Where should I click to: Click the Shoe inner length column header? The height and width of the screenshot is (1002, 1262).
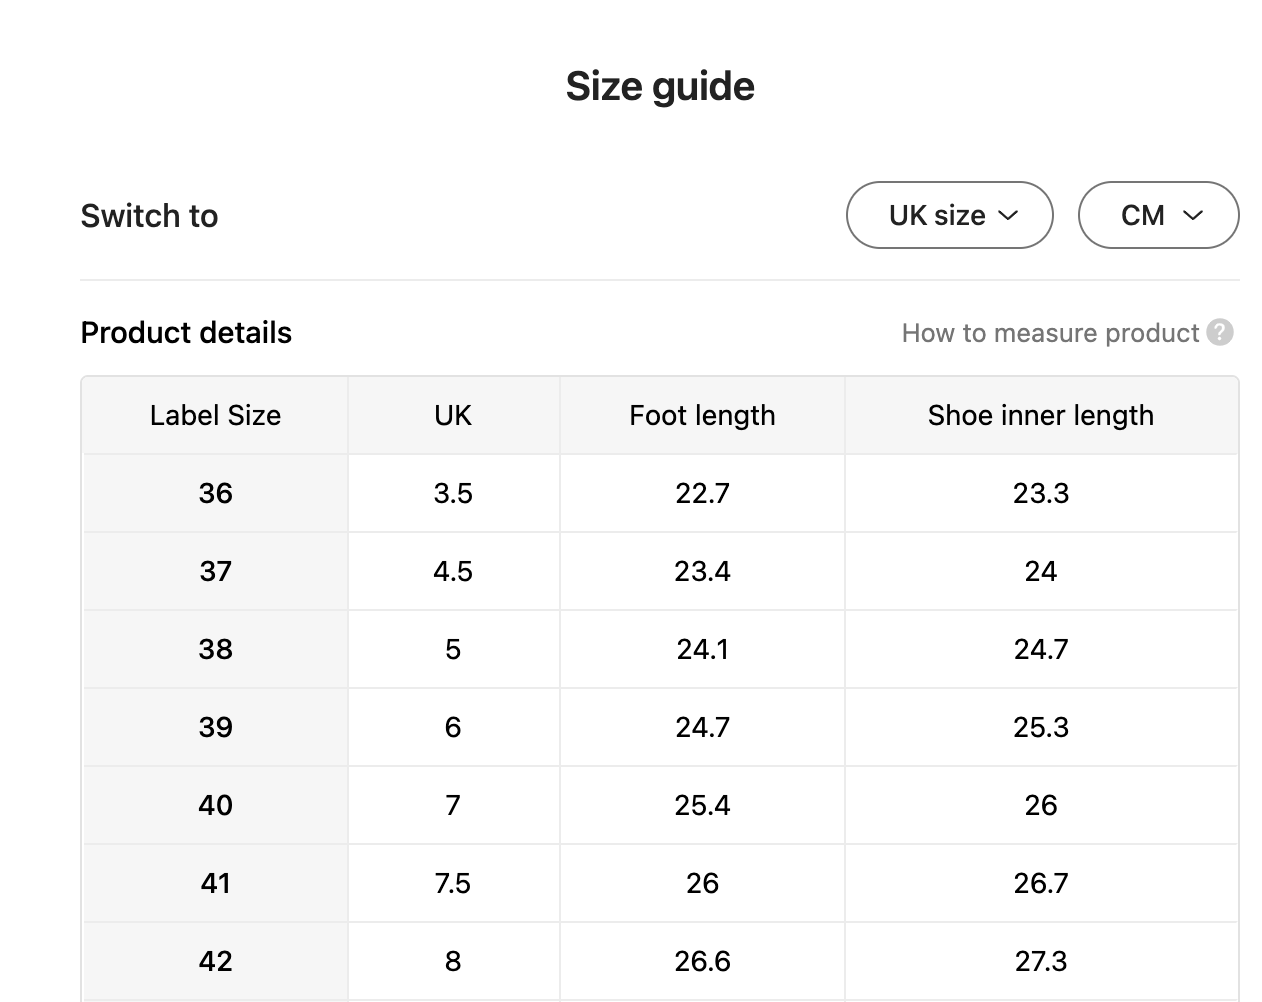pyautogui.click(x=1040, y=415)
